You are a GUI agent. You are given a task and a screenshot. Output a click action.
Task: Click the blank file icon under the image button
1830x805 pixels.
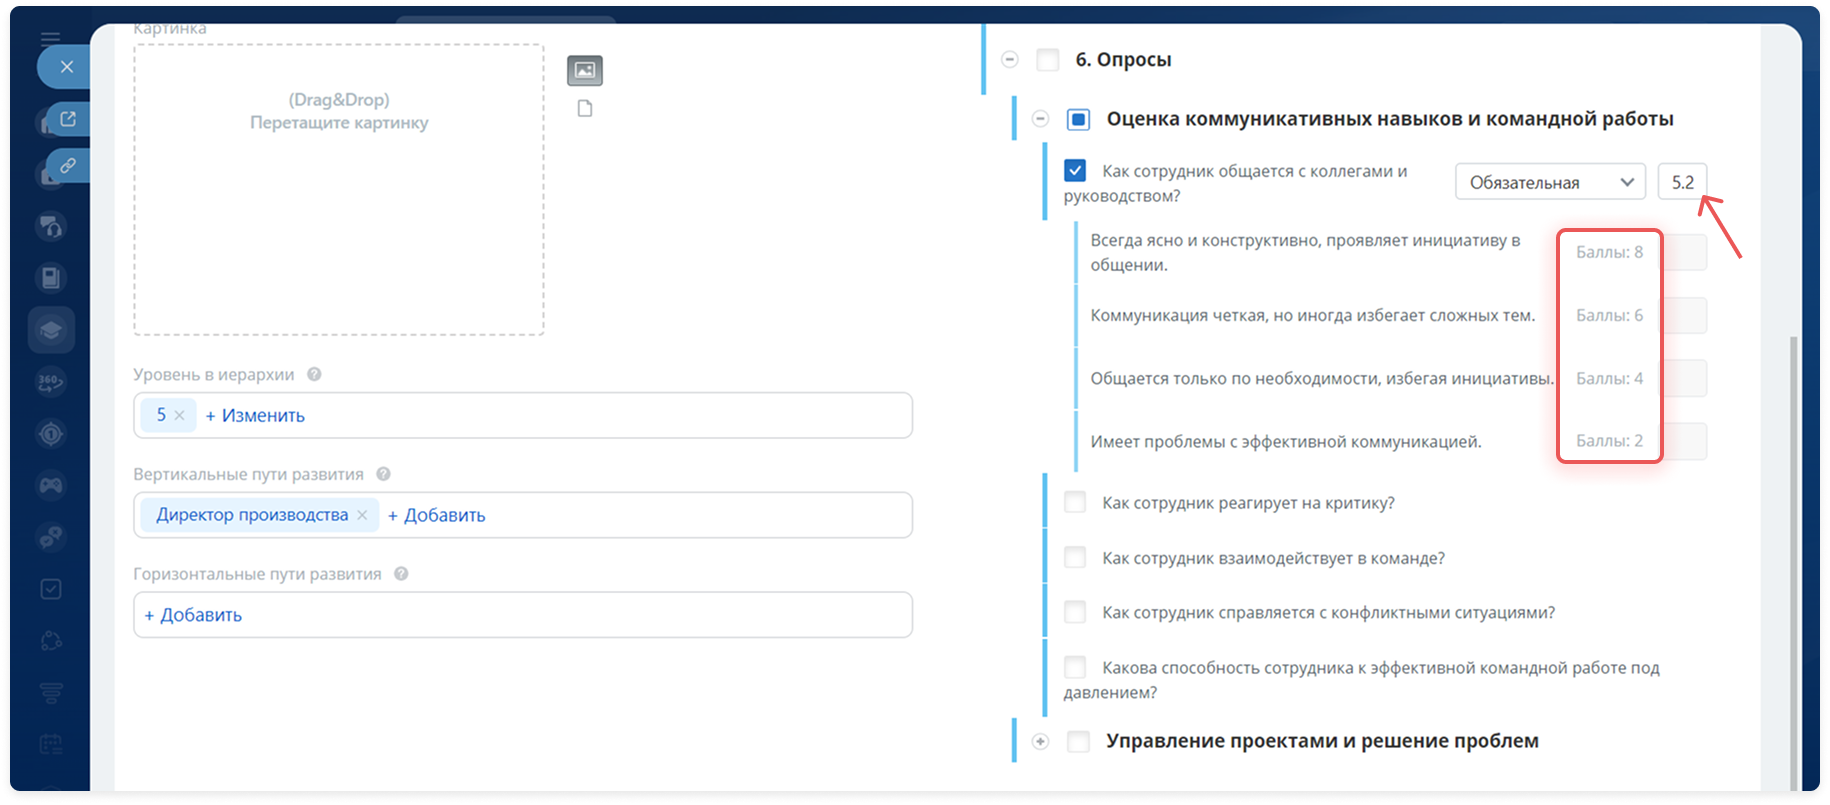click(585, 108)
